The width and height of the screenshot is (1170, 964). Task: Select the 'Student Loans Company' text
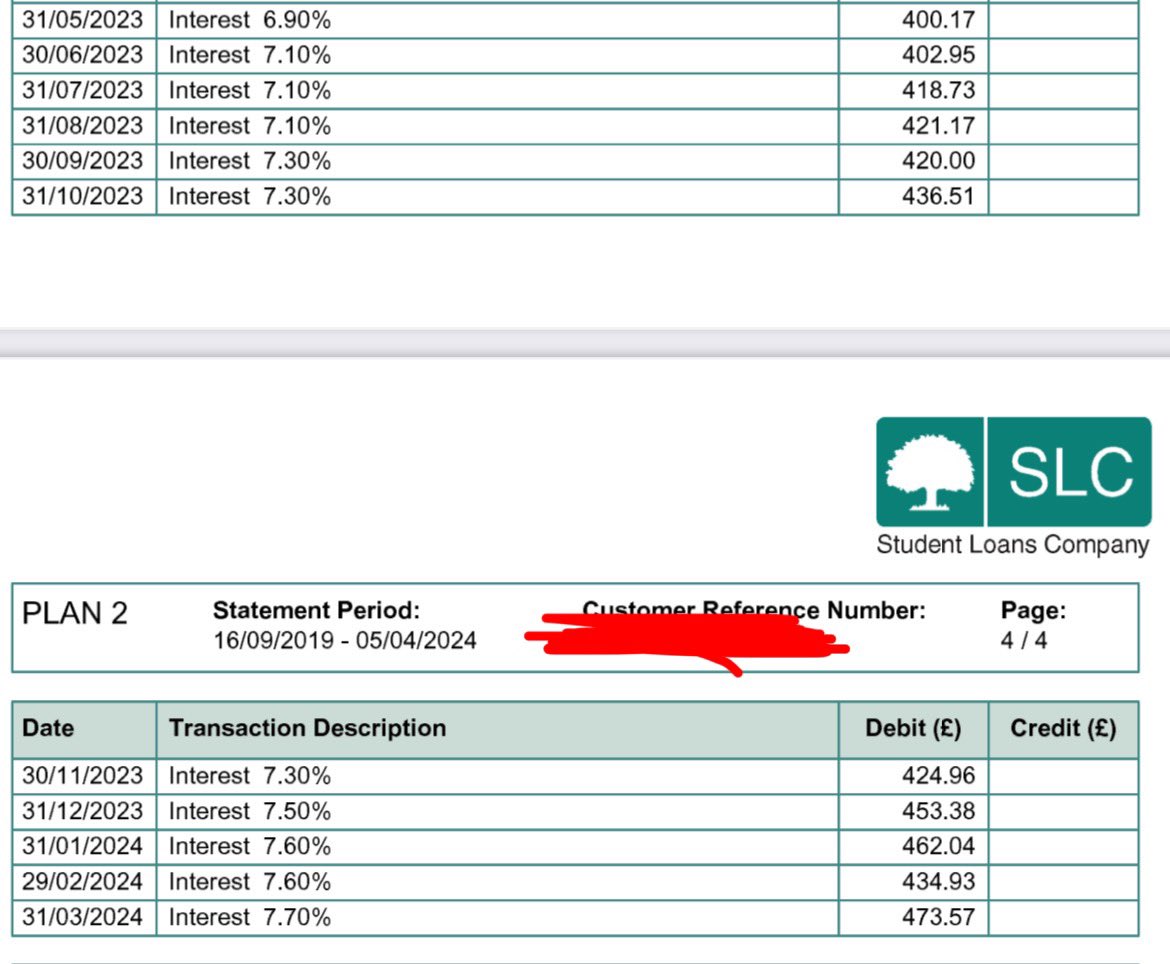(1013, 545)
